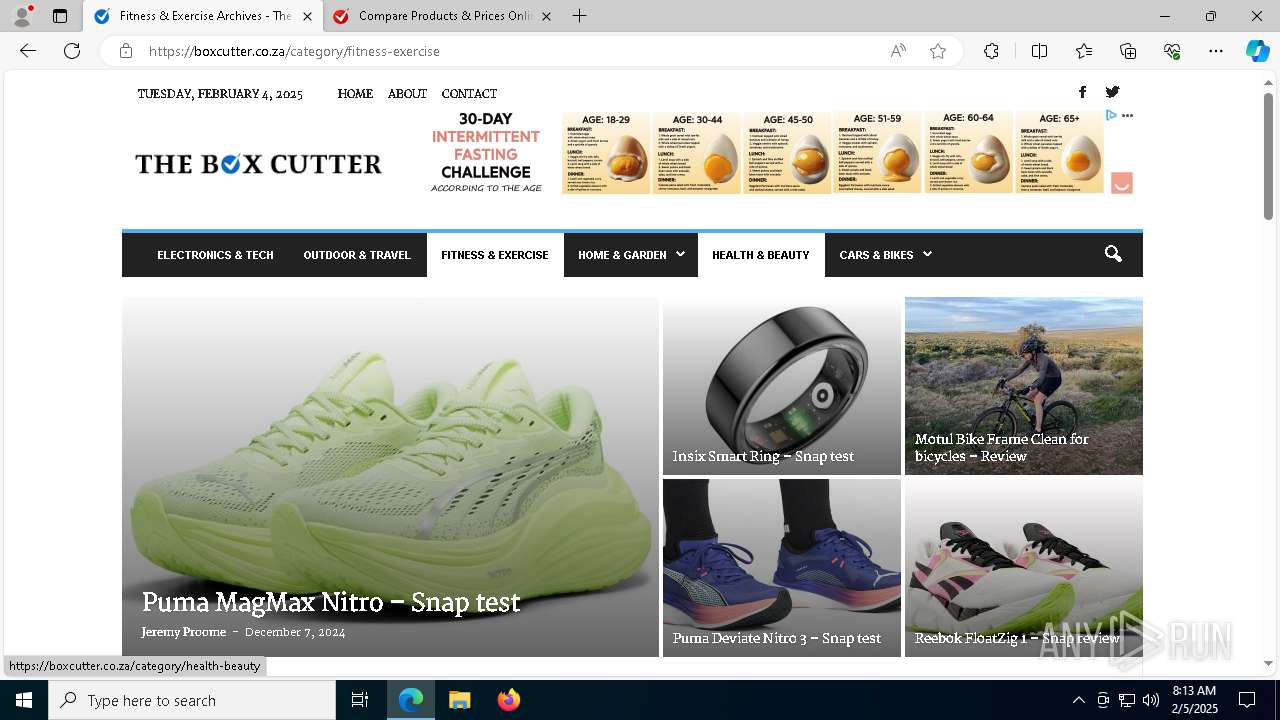Open the Windows Start menu

[x=24, y=700]
